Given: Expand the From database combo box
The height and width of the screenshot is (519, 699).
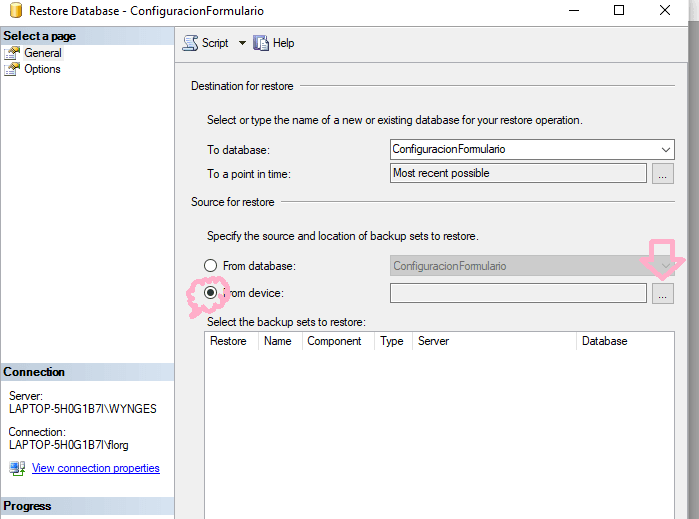Looking at the screenshot, I should click(x=666, y=266).
